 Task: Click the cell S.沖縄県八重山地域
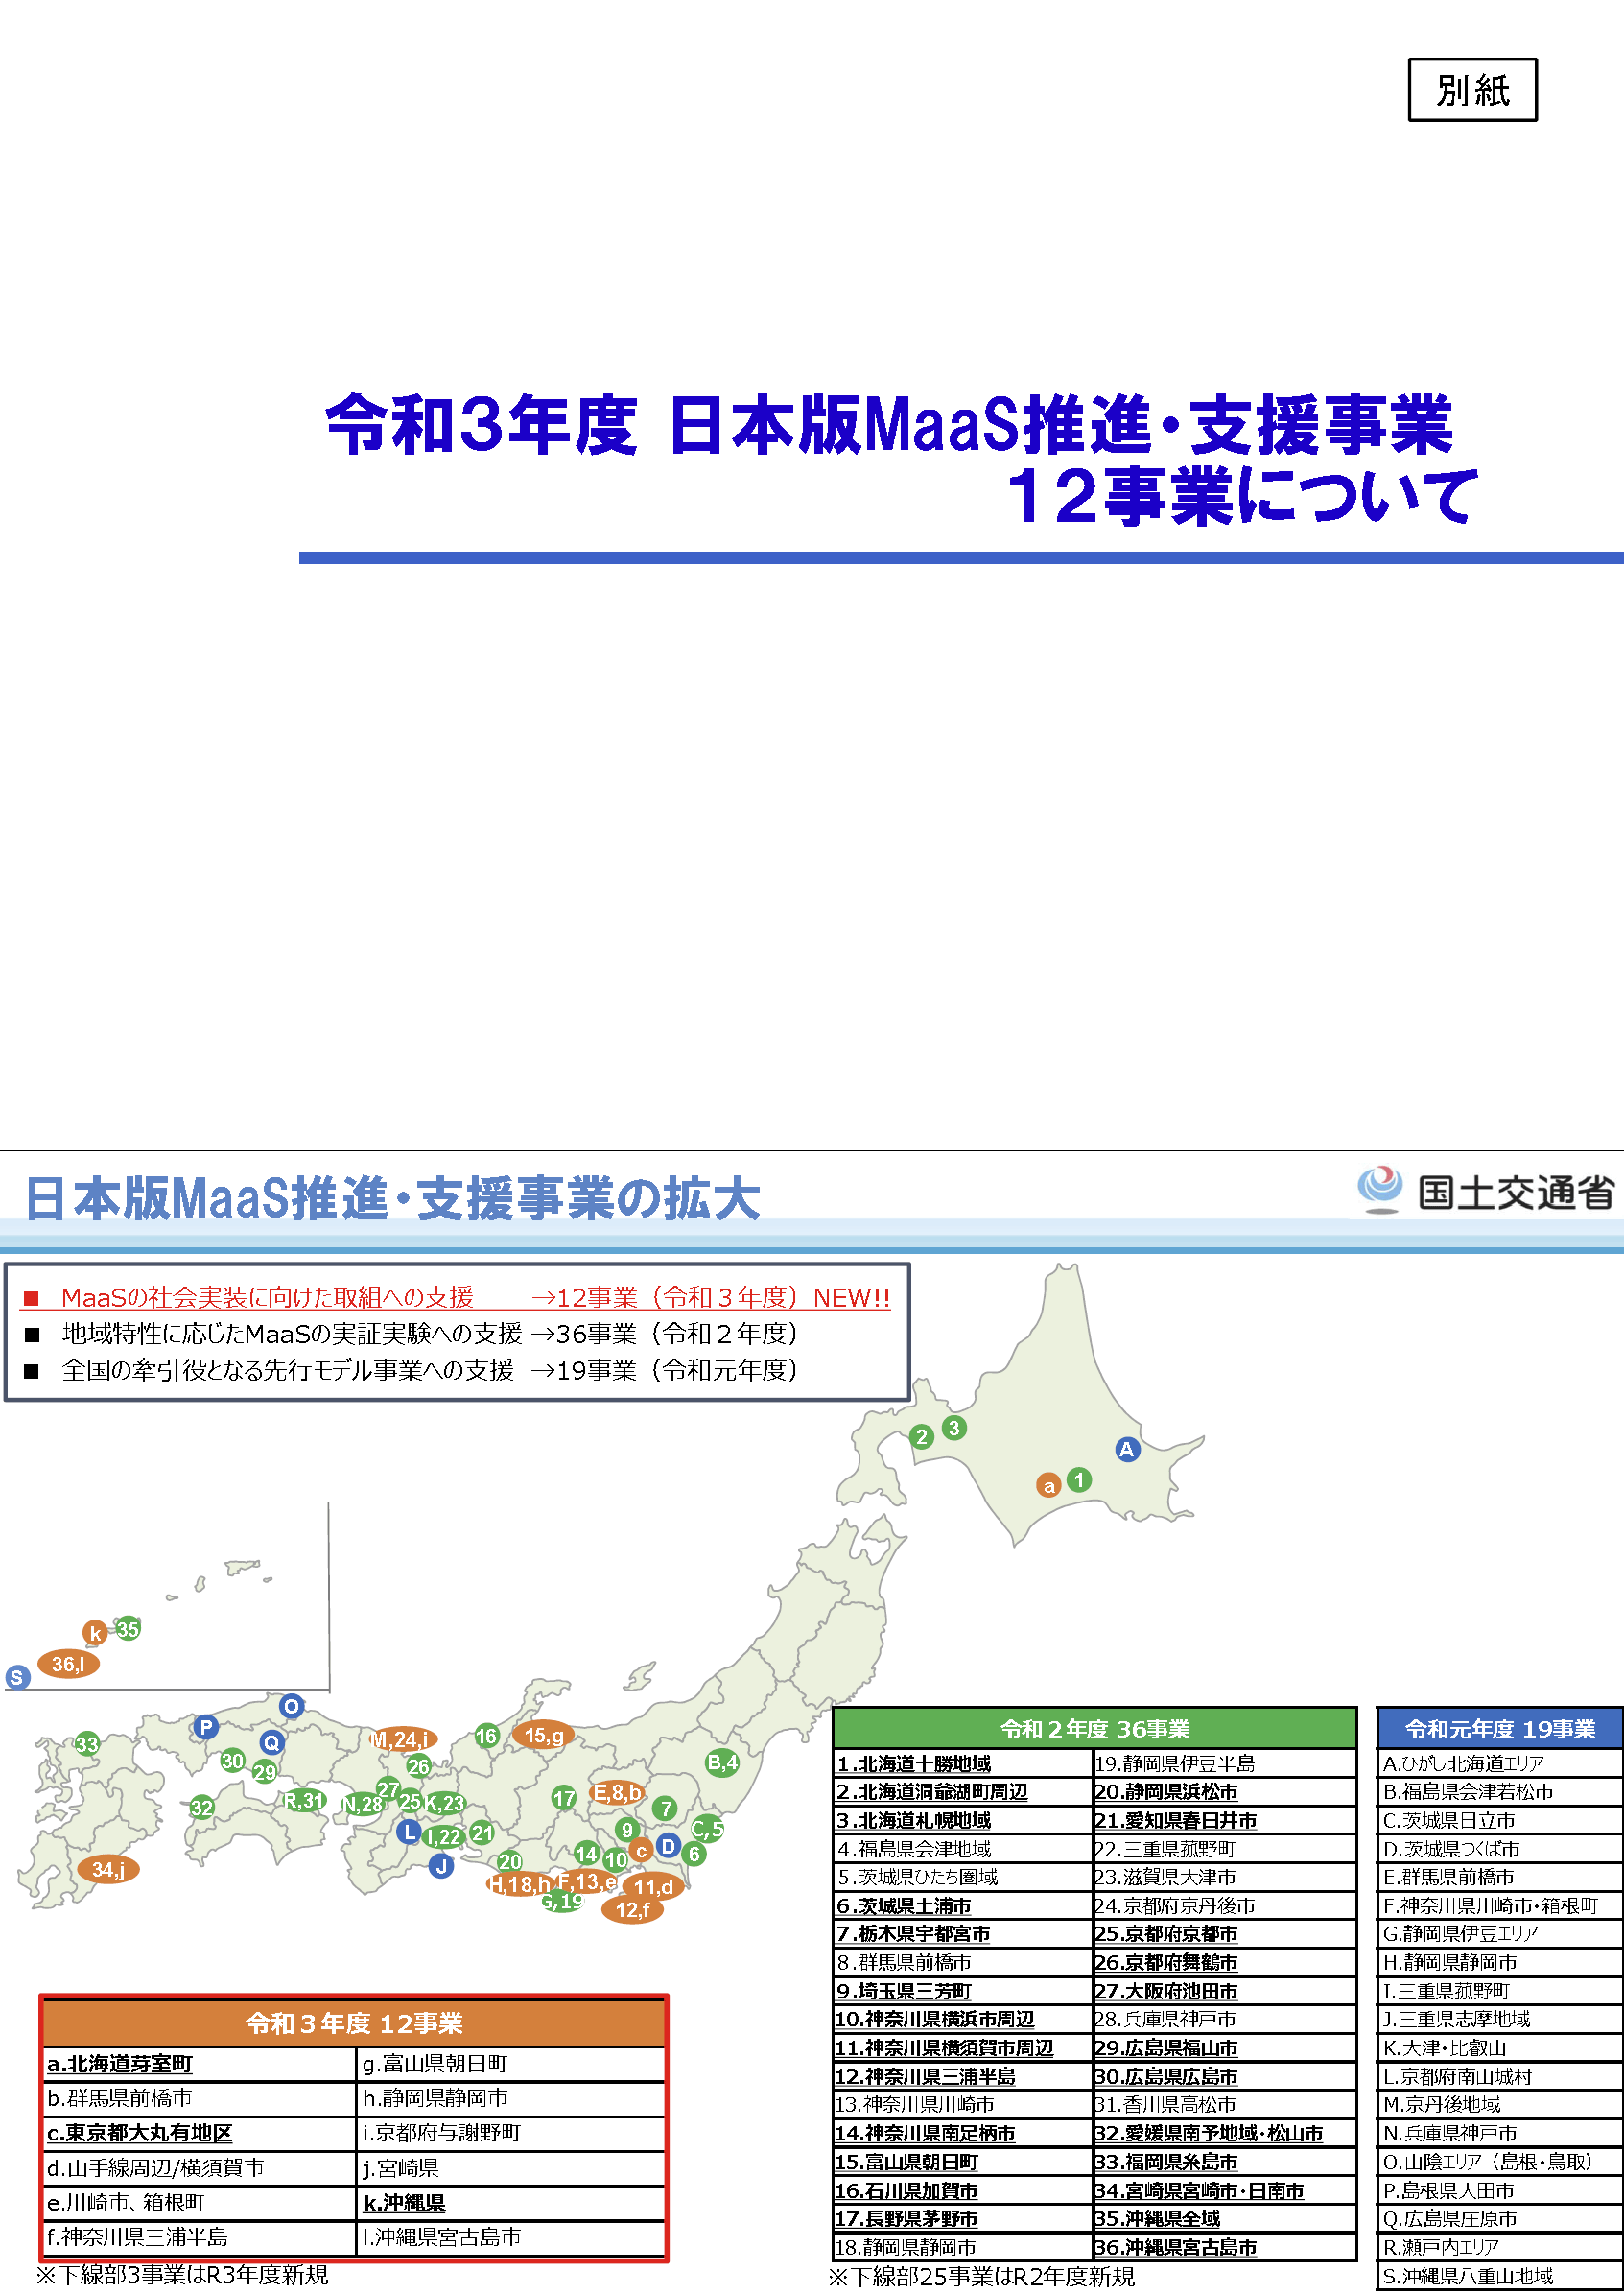1500,2277
